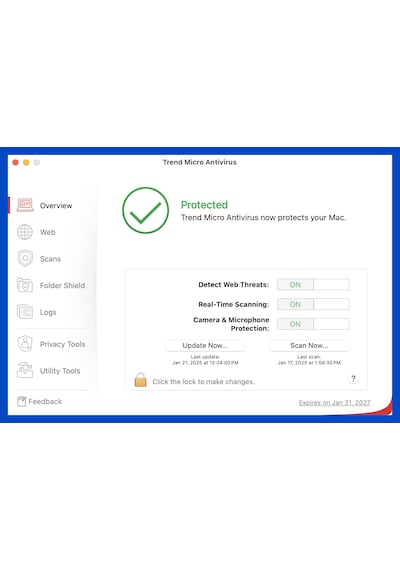
Task: Open the Folder Shield section label
Action: [62, 285]
